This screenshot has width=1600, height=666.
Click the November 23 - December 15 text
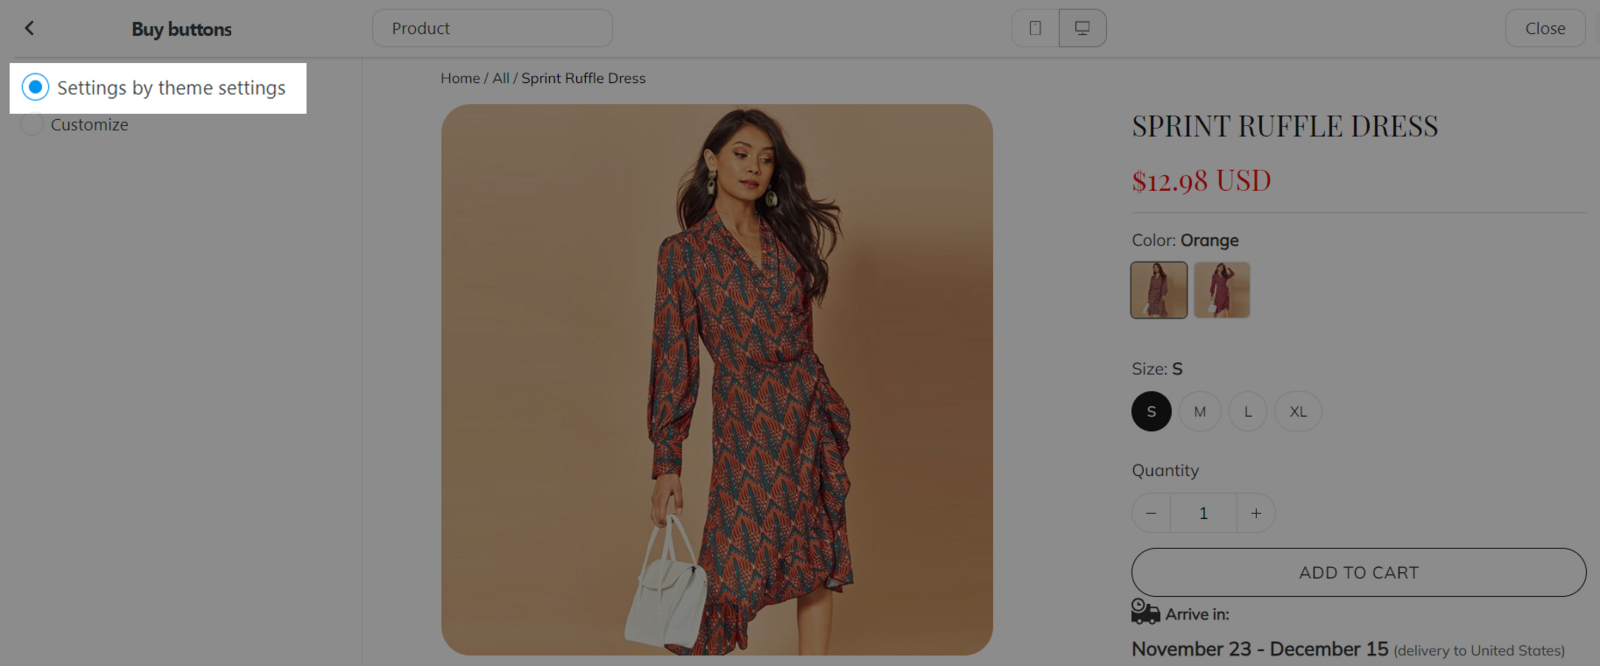[1260, 649]
